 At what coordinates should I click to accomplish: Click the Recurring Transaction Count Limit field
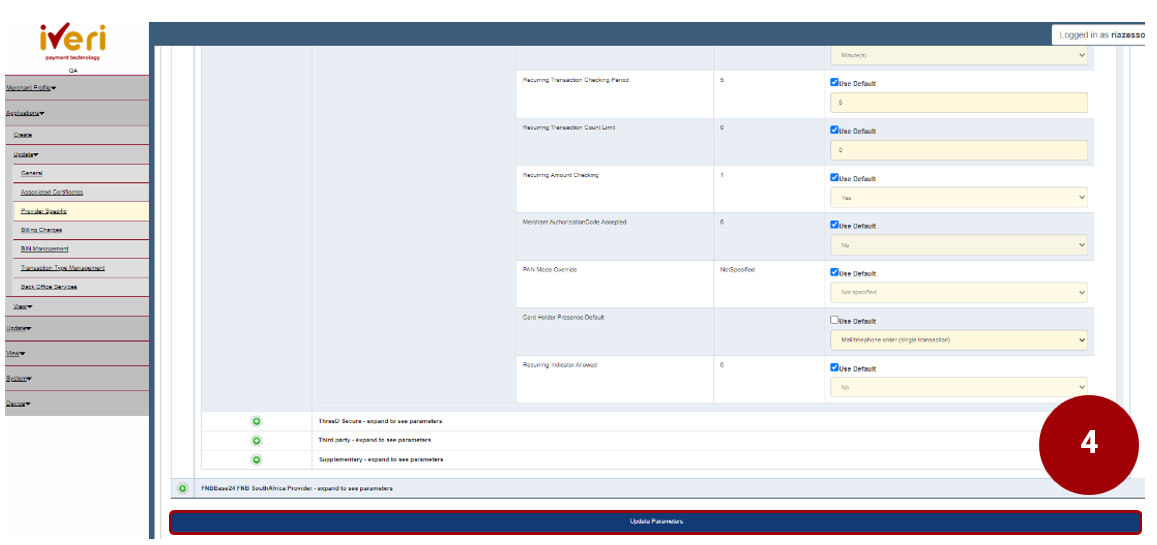click(x=958, y=150)
